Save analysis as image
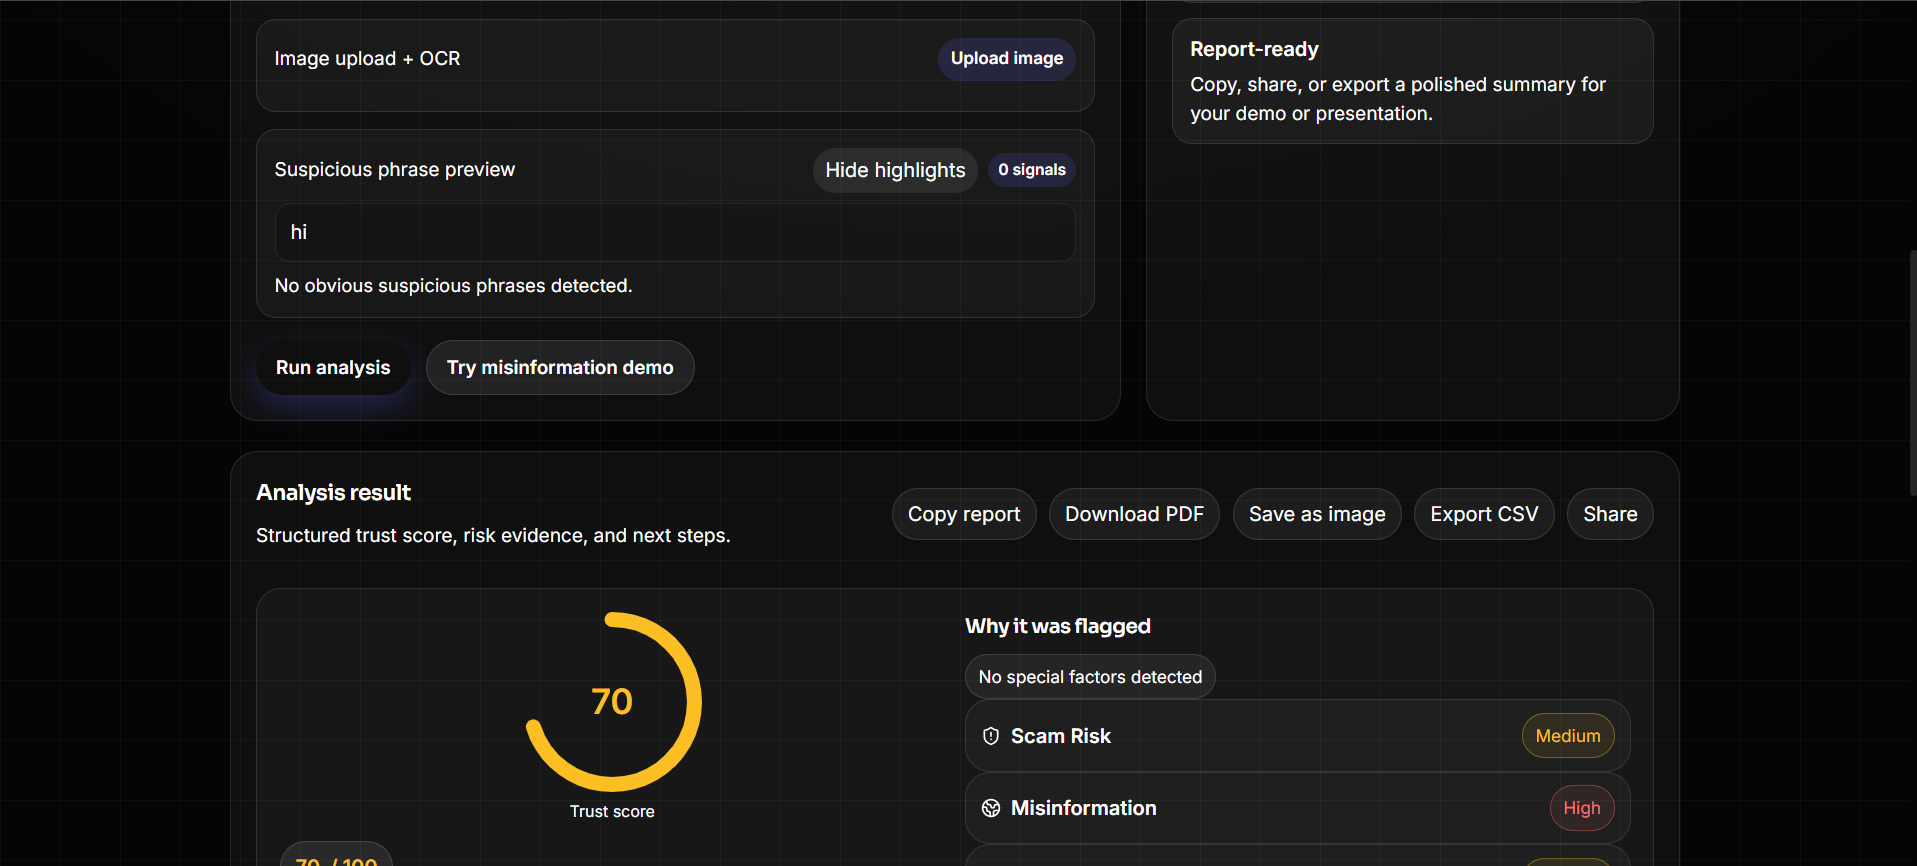Screen dimensions: 1917x866 pos(1317,514)
